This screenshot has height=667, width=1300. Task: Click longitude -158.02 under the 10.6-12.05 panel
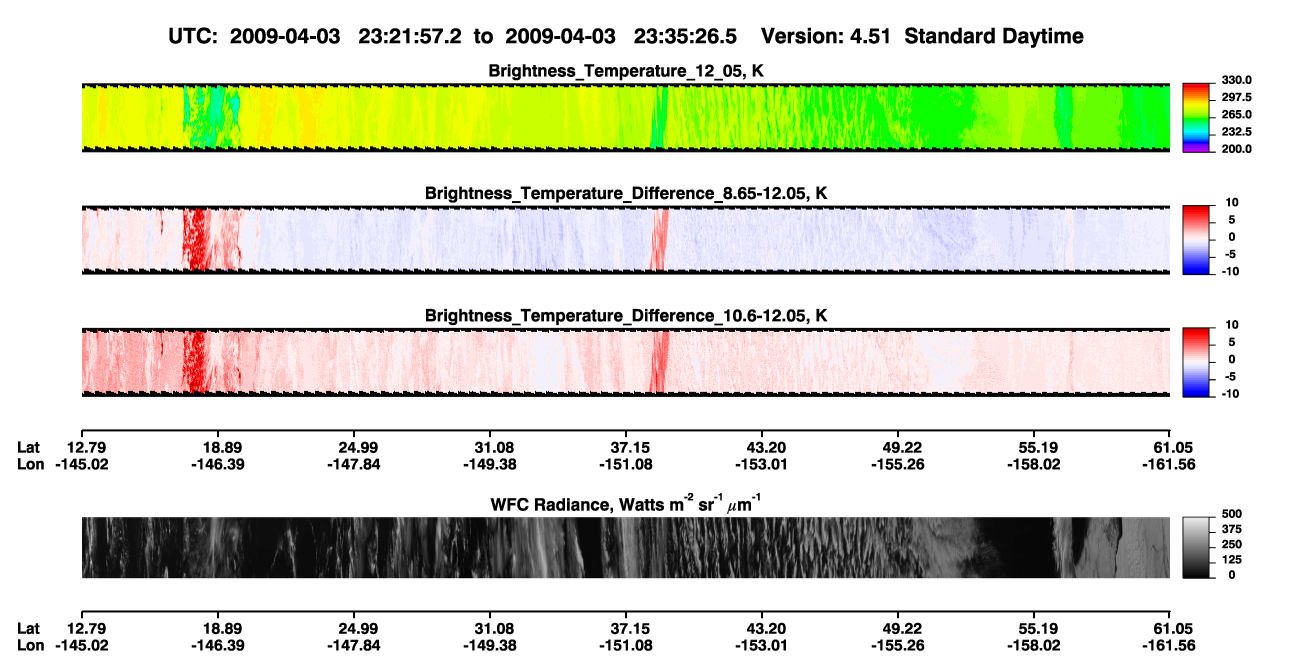1032,464
